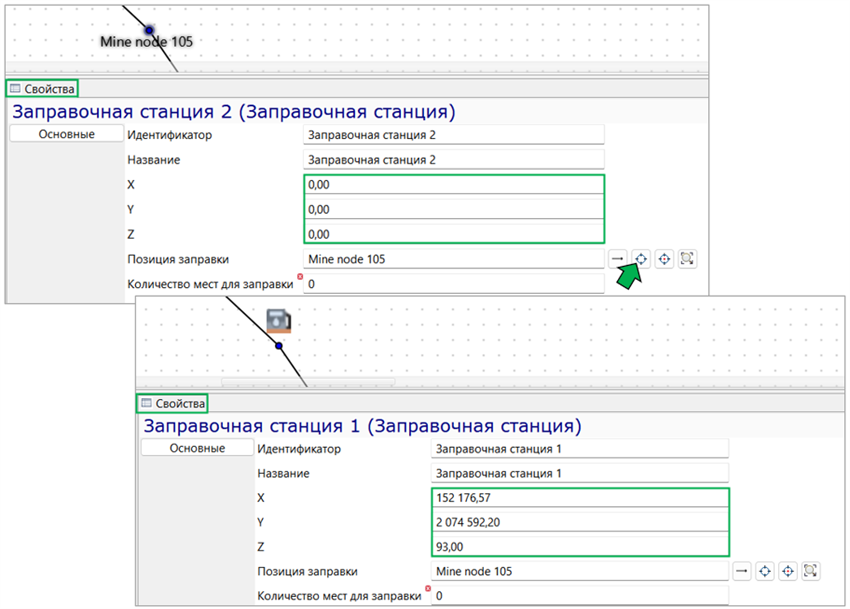The image size is (850, 609).
Task: Select the Mine node 105 point
Action: coord(149,30)
